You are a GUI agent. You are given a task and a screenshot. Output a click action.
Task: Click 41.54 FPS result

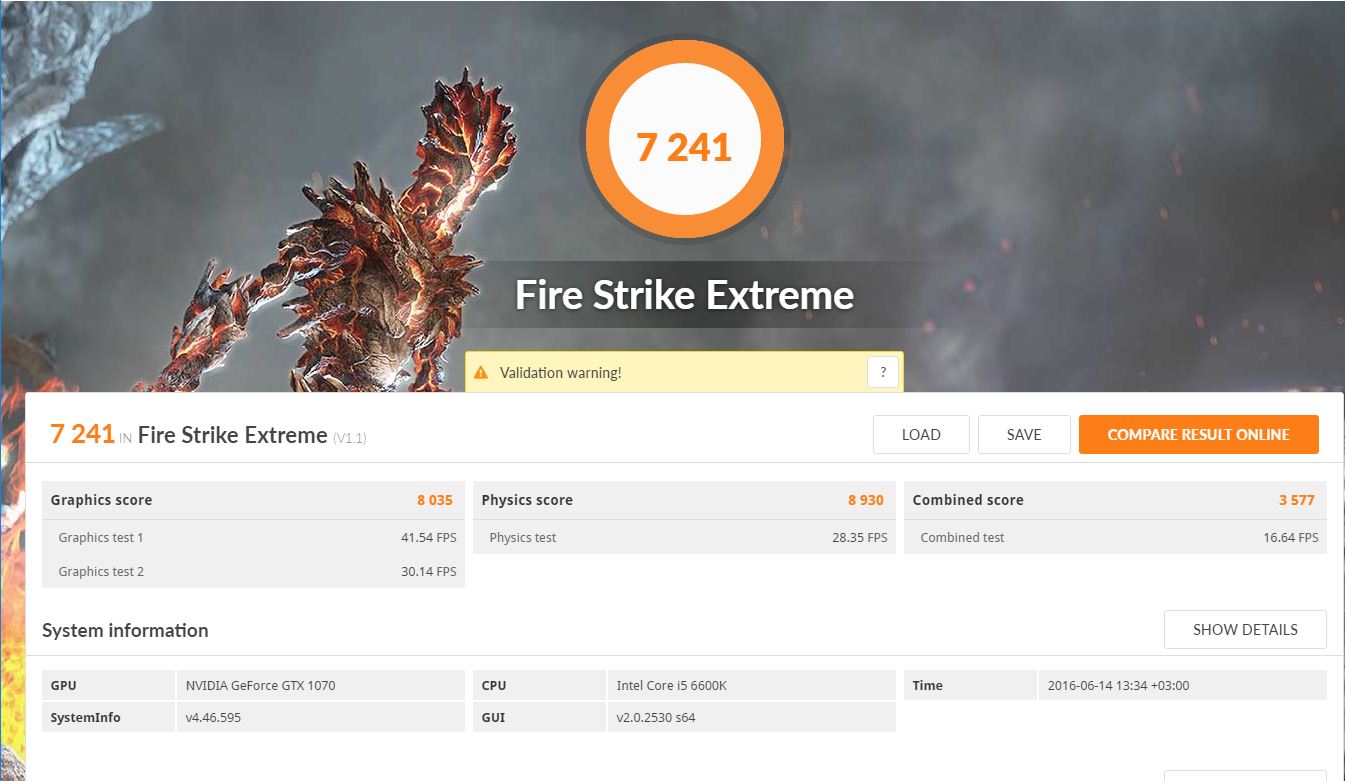[x=428, y=537]
